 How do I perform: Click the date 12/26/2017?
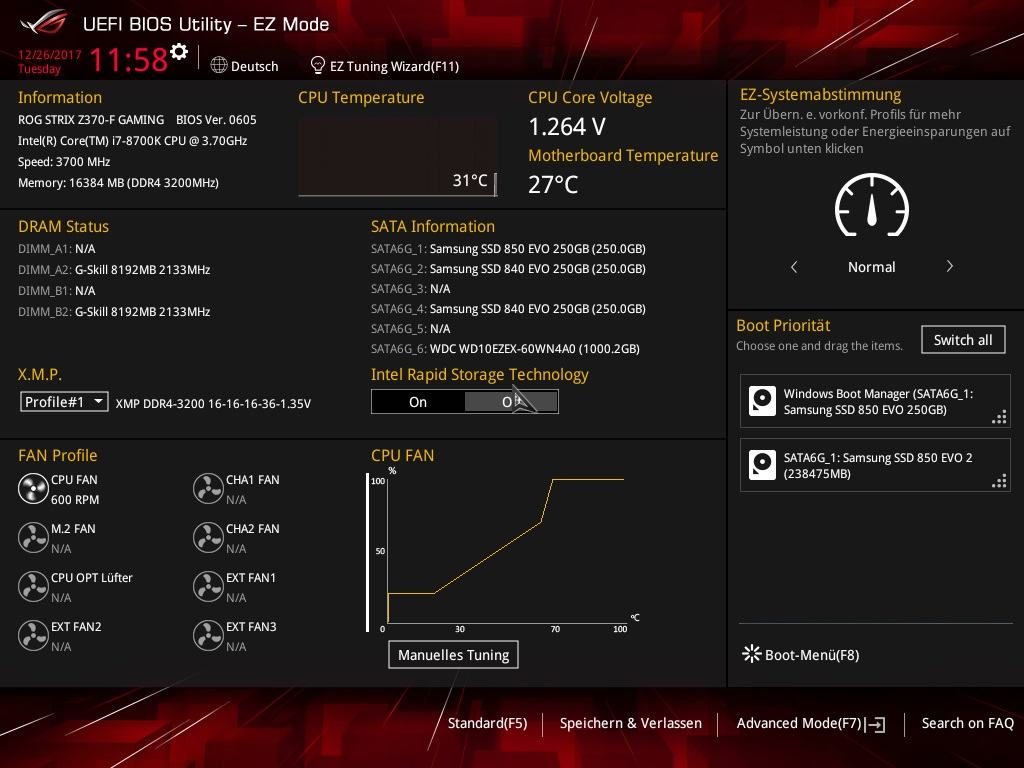point(50,55)
